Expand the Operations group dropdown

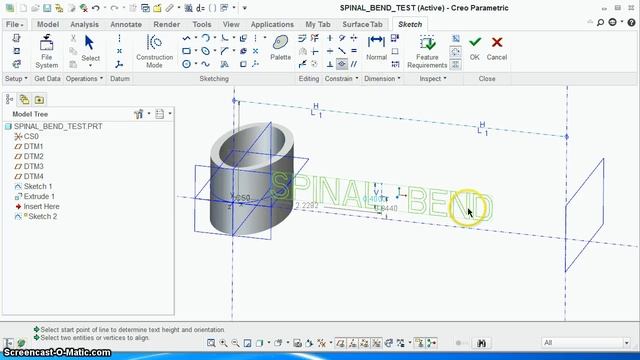tap(84, 78)
